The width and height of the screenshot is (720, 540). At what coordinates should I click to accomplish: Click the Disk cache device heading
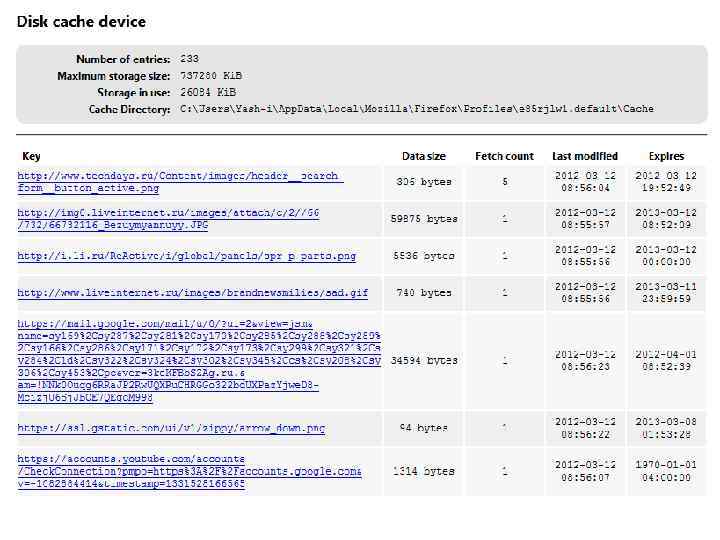coord(81,21)
